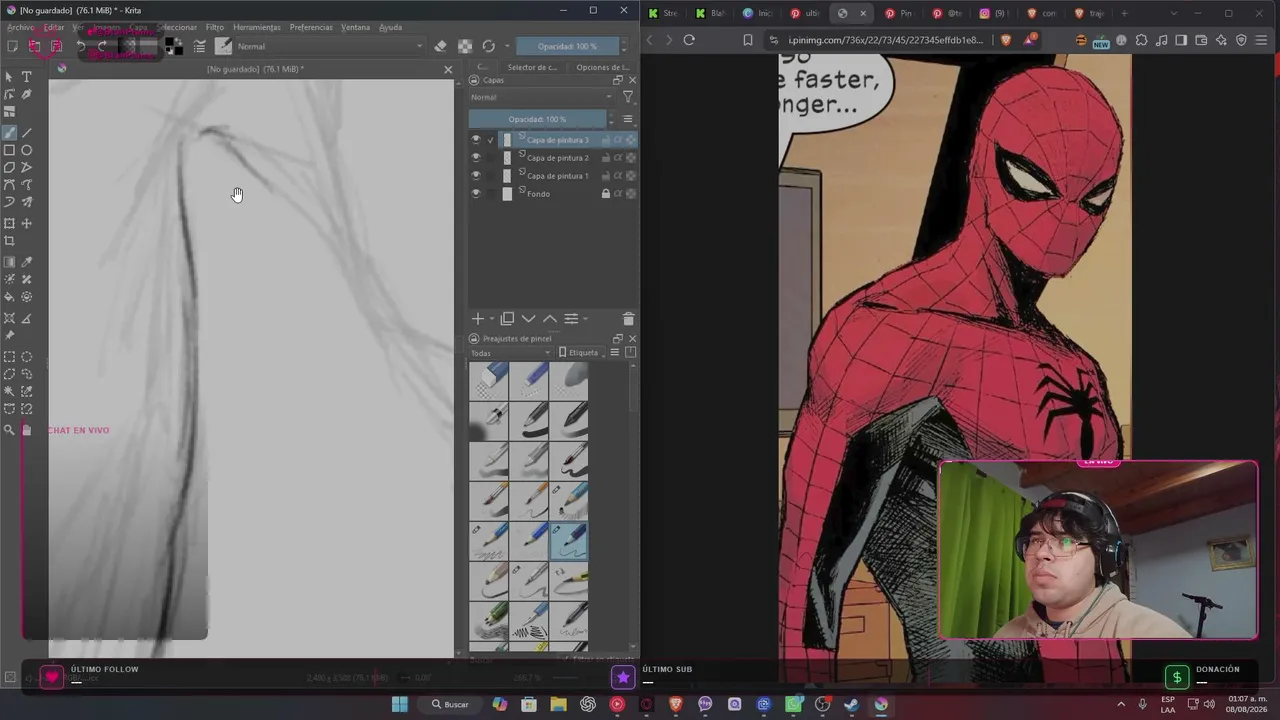Image resolution: width=1280 pixels, height=720 pixels.
Task: Select the Line tool in toolbox
Action: 27,132
